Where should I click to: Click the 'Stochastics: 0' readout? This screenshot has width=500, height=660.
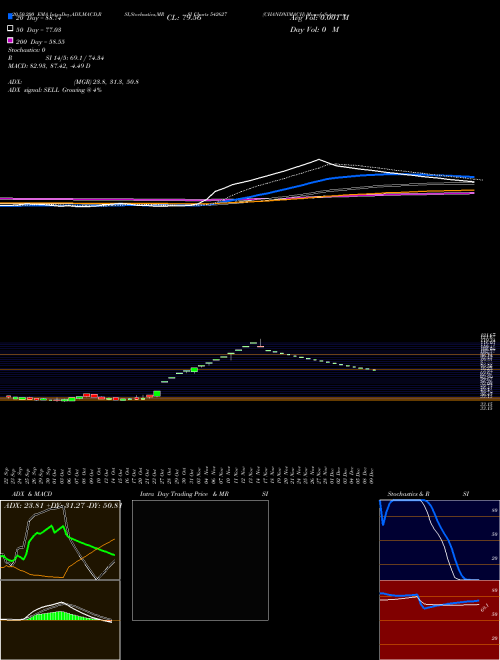pyautogui.click(x=27, y=50)
